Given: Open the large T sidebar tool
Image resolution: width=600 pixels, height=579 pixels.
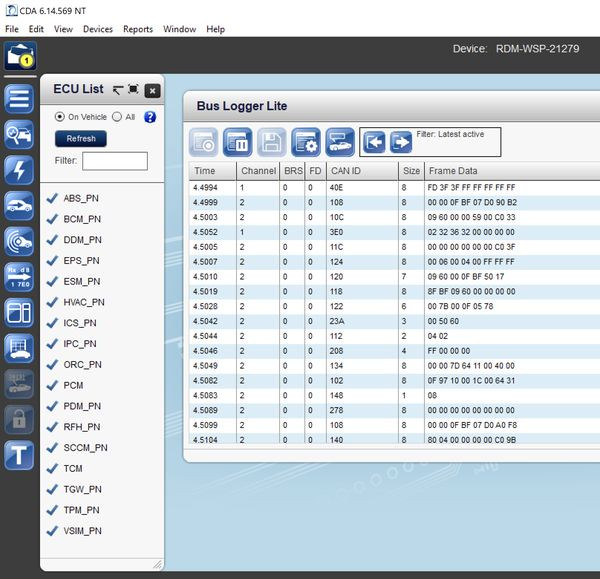Looking at the screenshot, I should point(19,455).
